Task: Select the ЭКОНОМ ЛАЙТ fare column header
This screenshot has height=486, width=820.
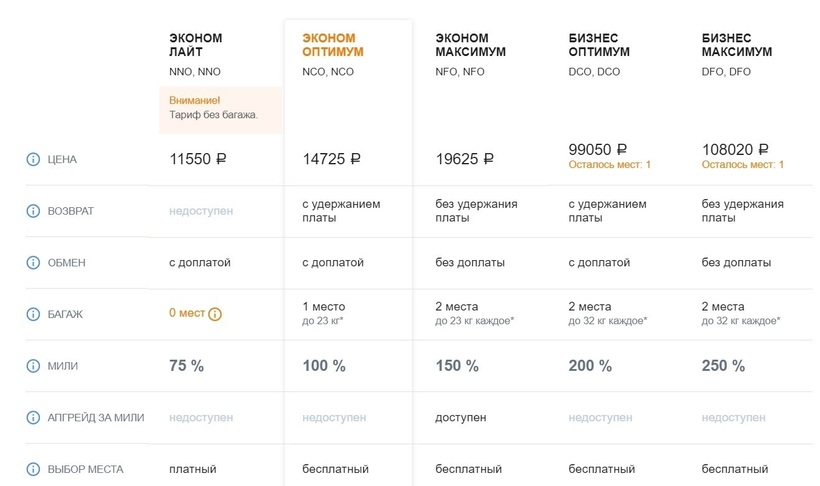Action: click(x=196, y=45)
